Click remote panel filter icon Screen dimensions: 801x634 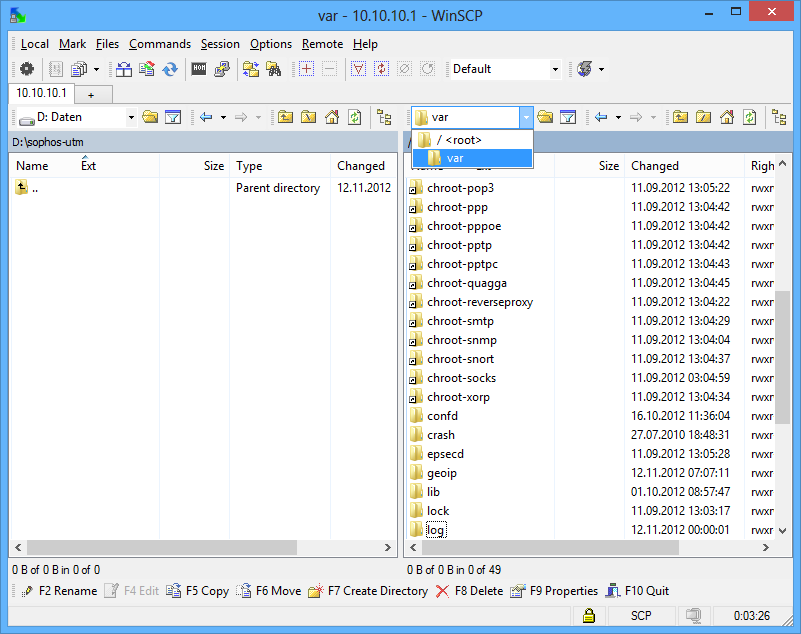click(568, 117)
